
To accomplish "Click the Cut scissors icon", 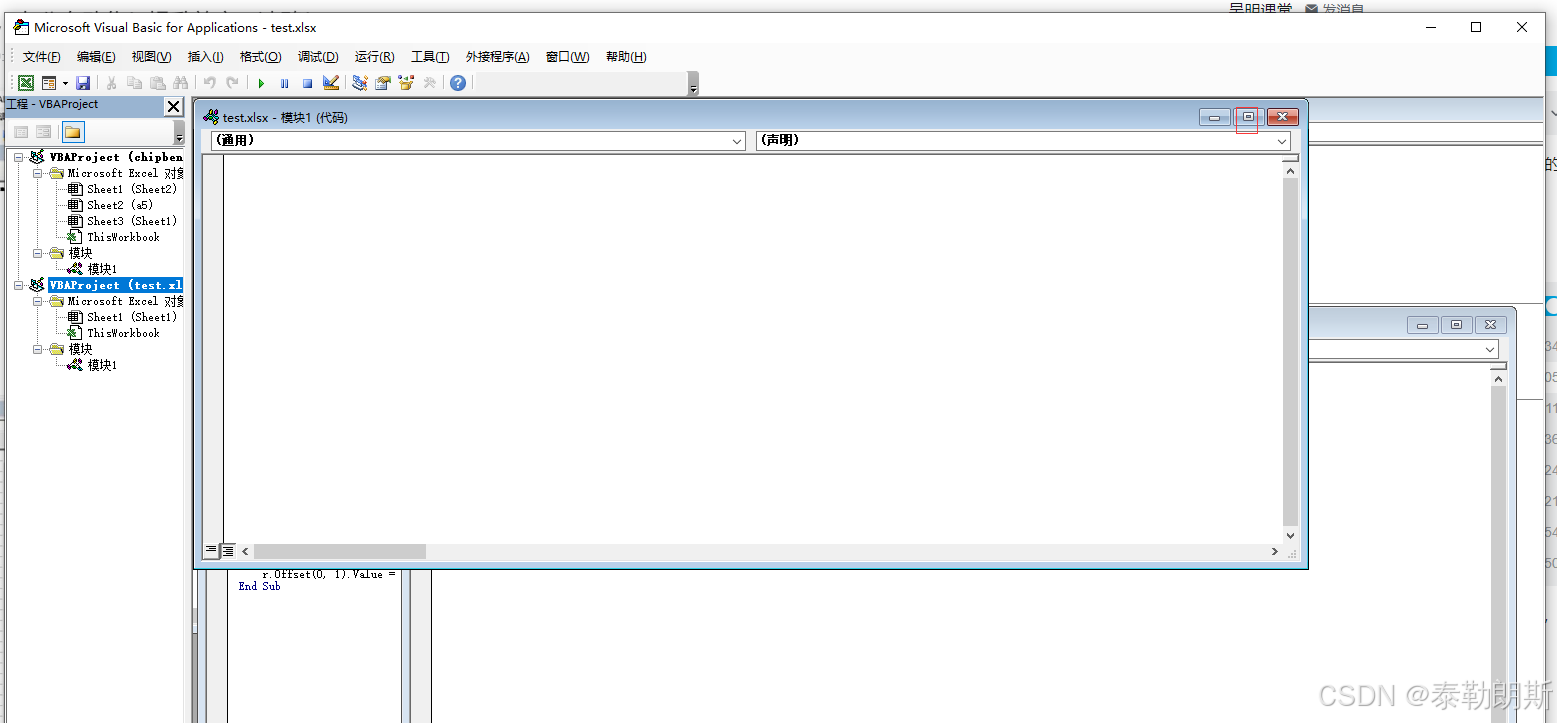I will 112,83.
